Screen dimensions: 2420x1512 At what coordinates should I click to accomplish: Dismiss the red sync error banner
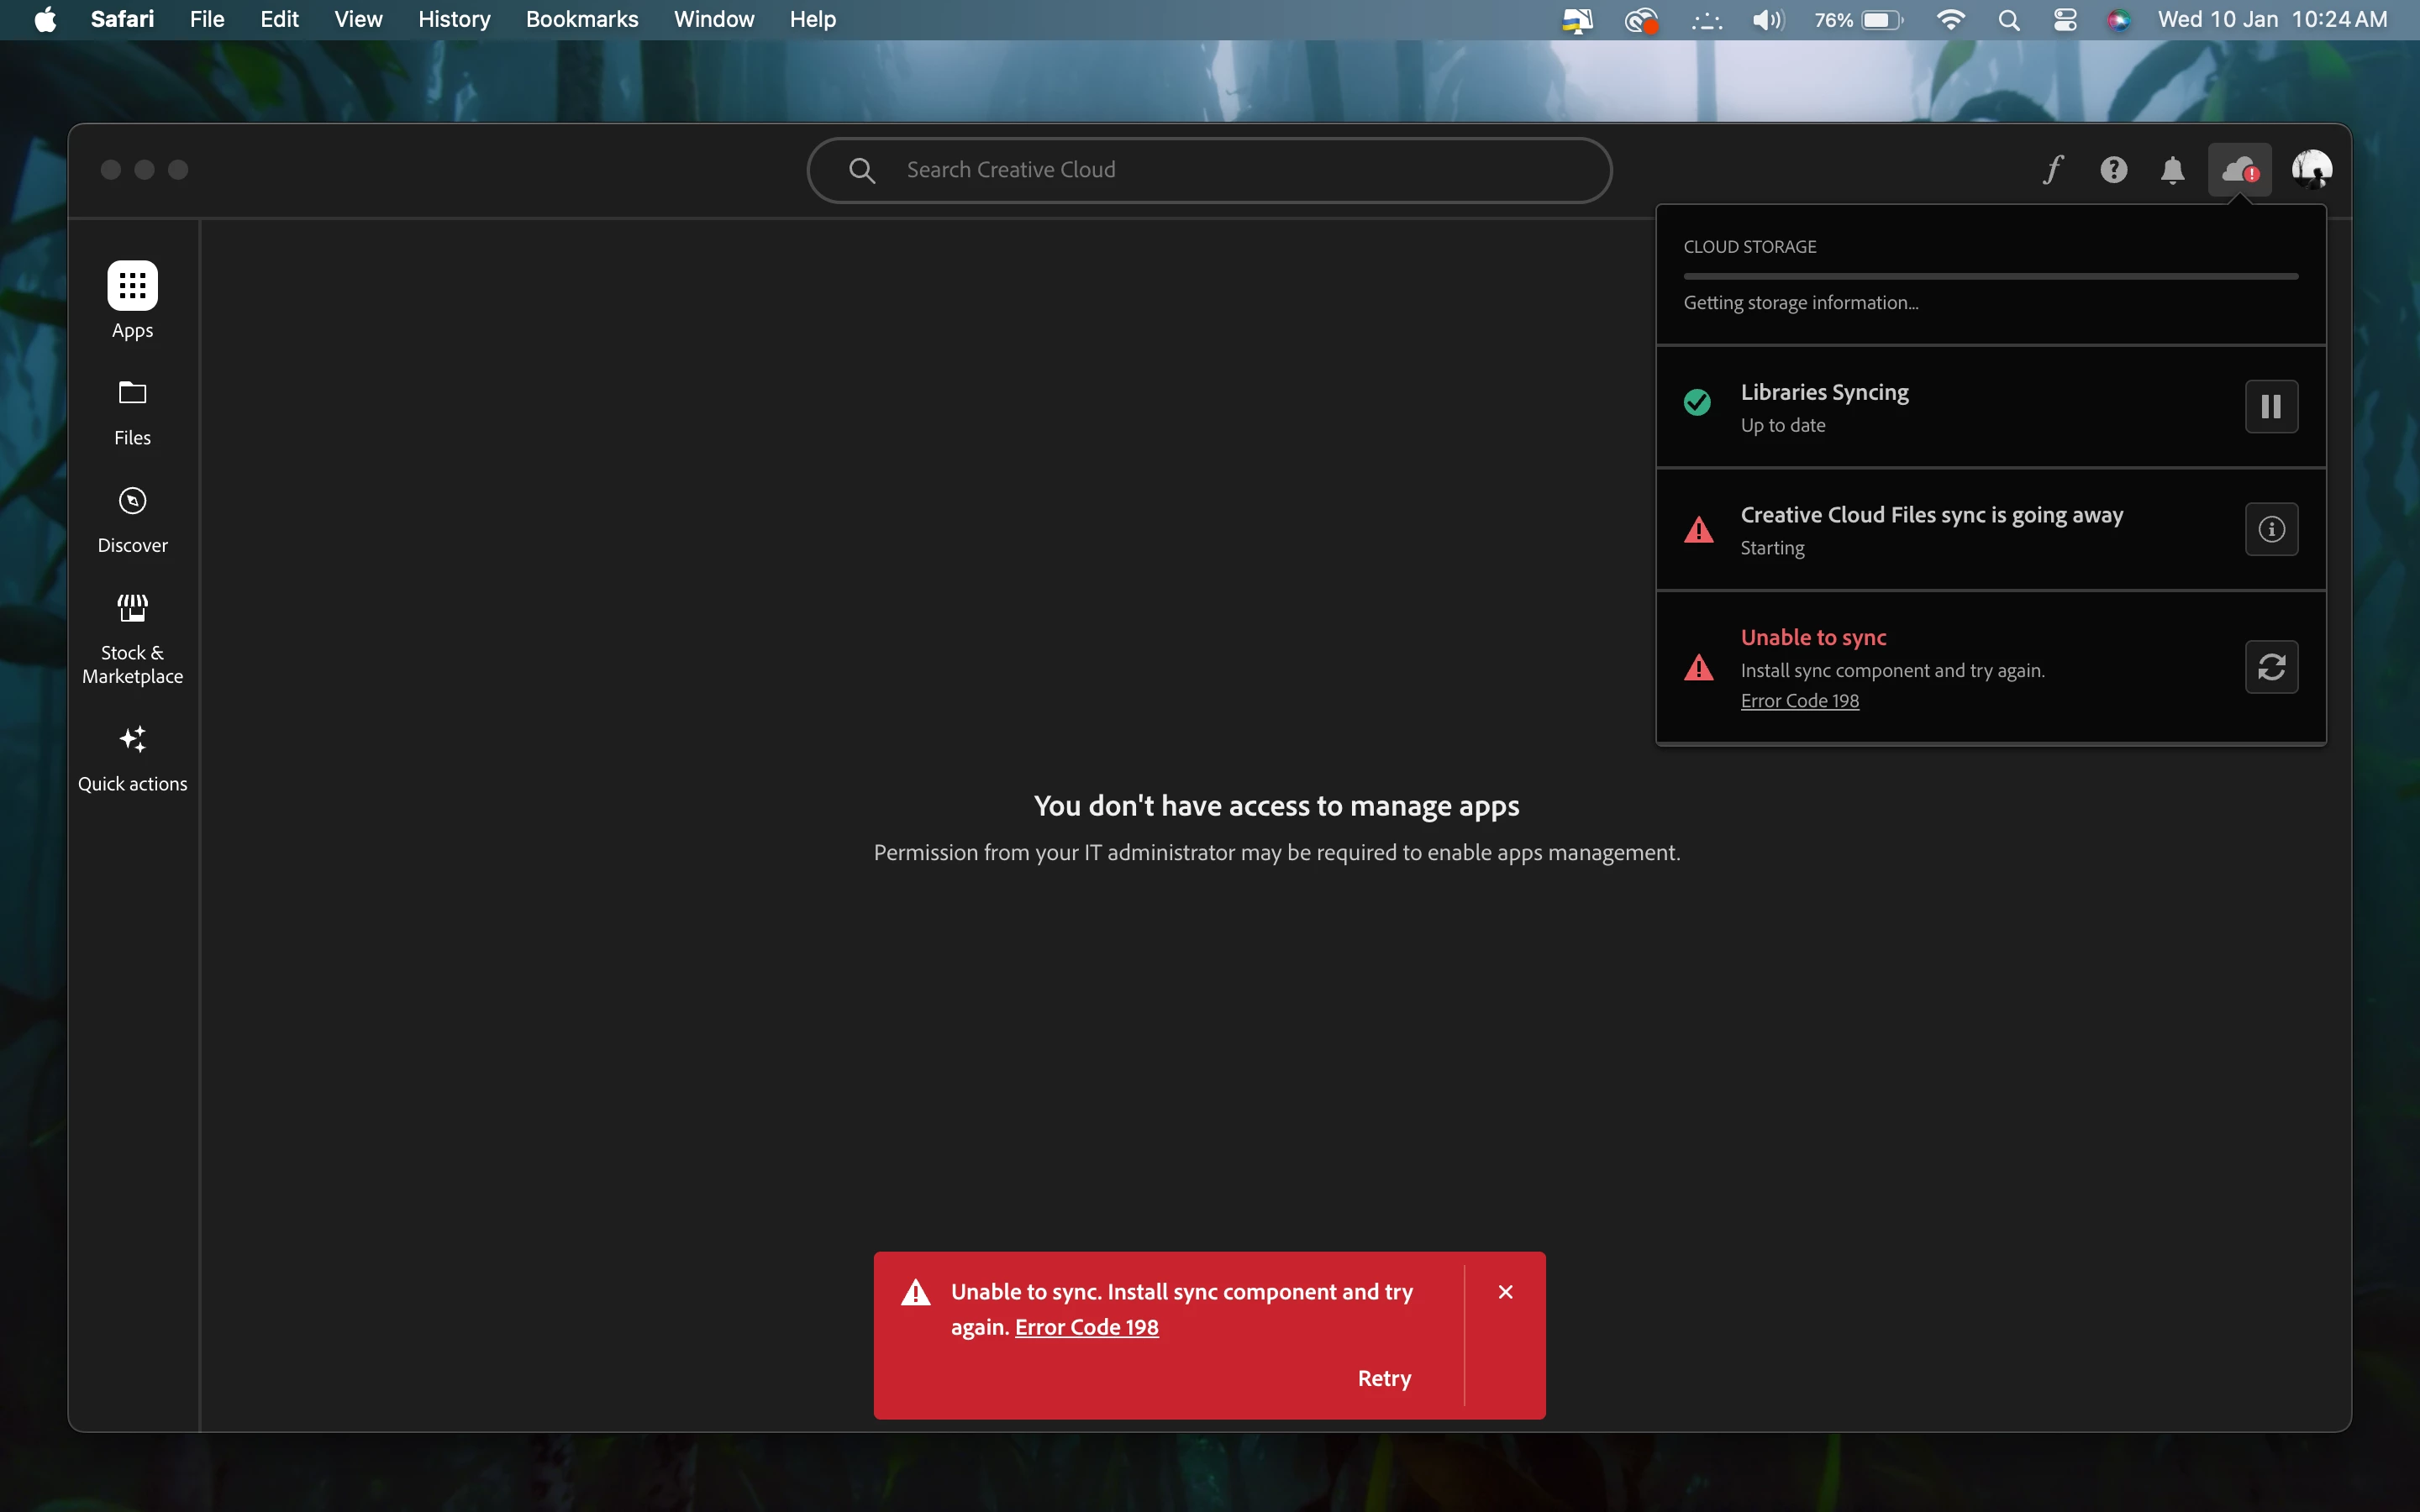1505,1292
